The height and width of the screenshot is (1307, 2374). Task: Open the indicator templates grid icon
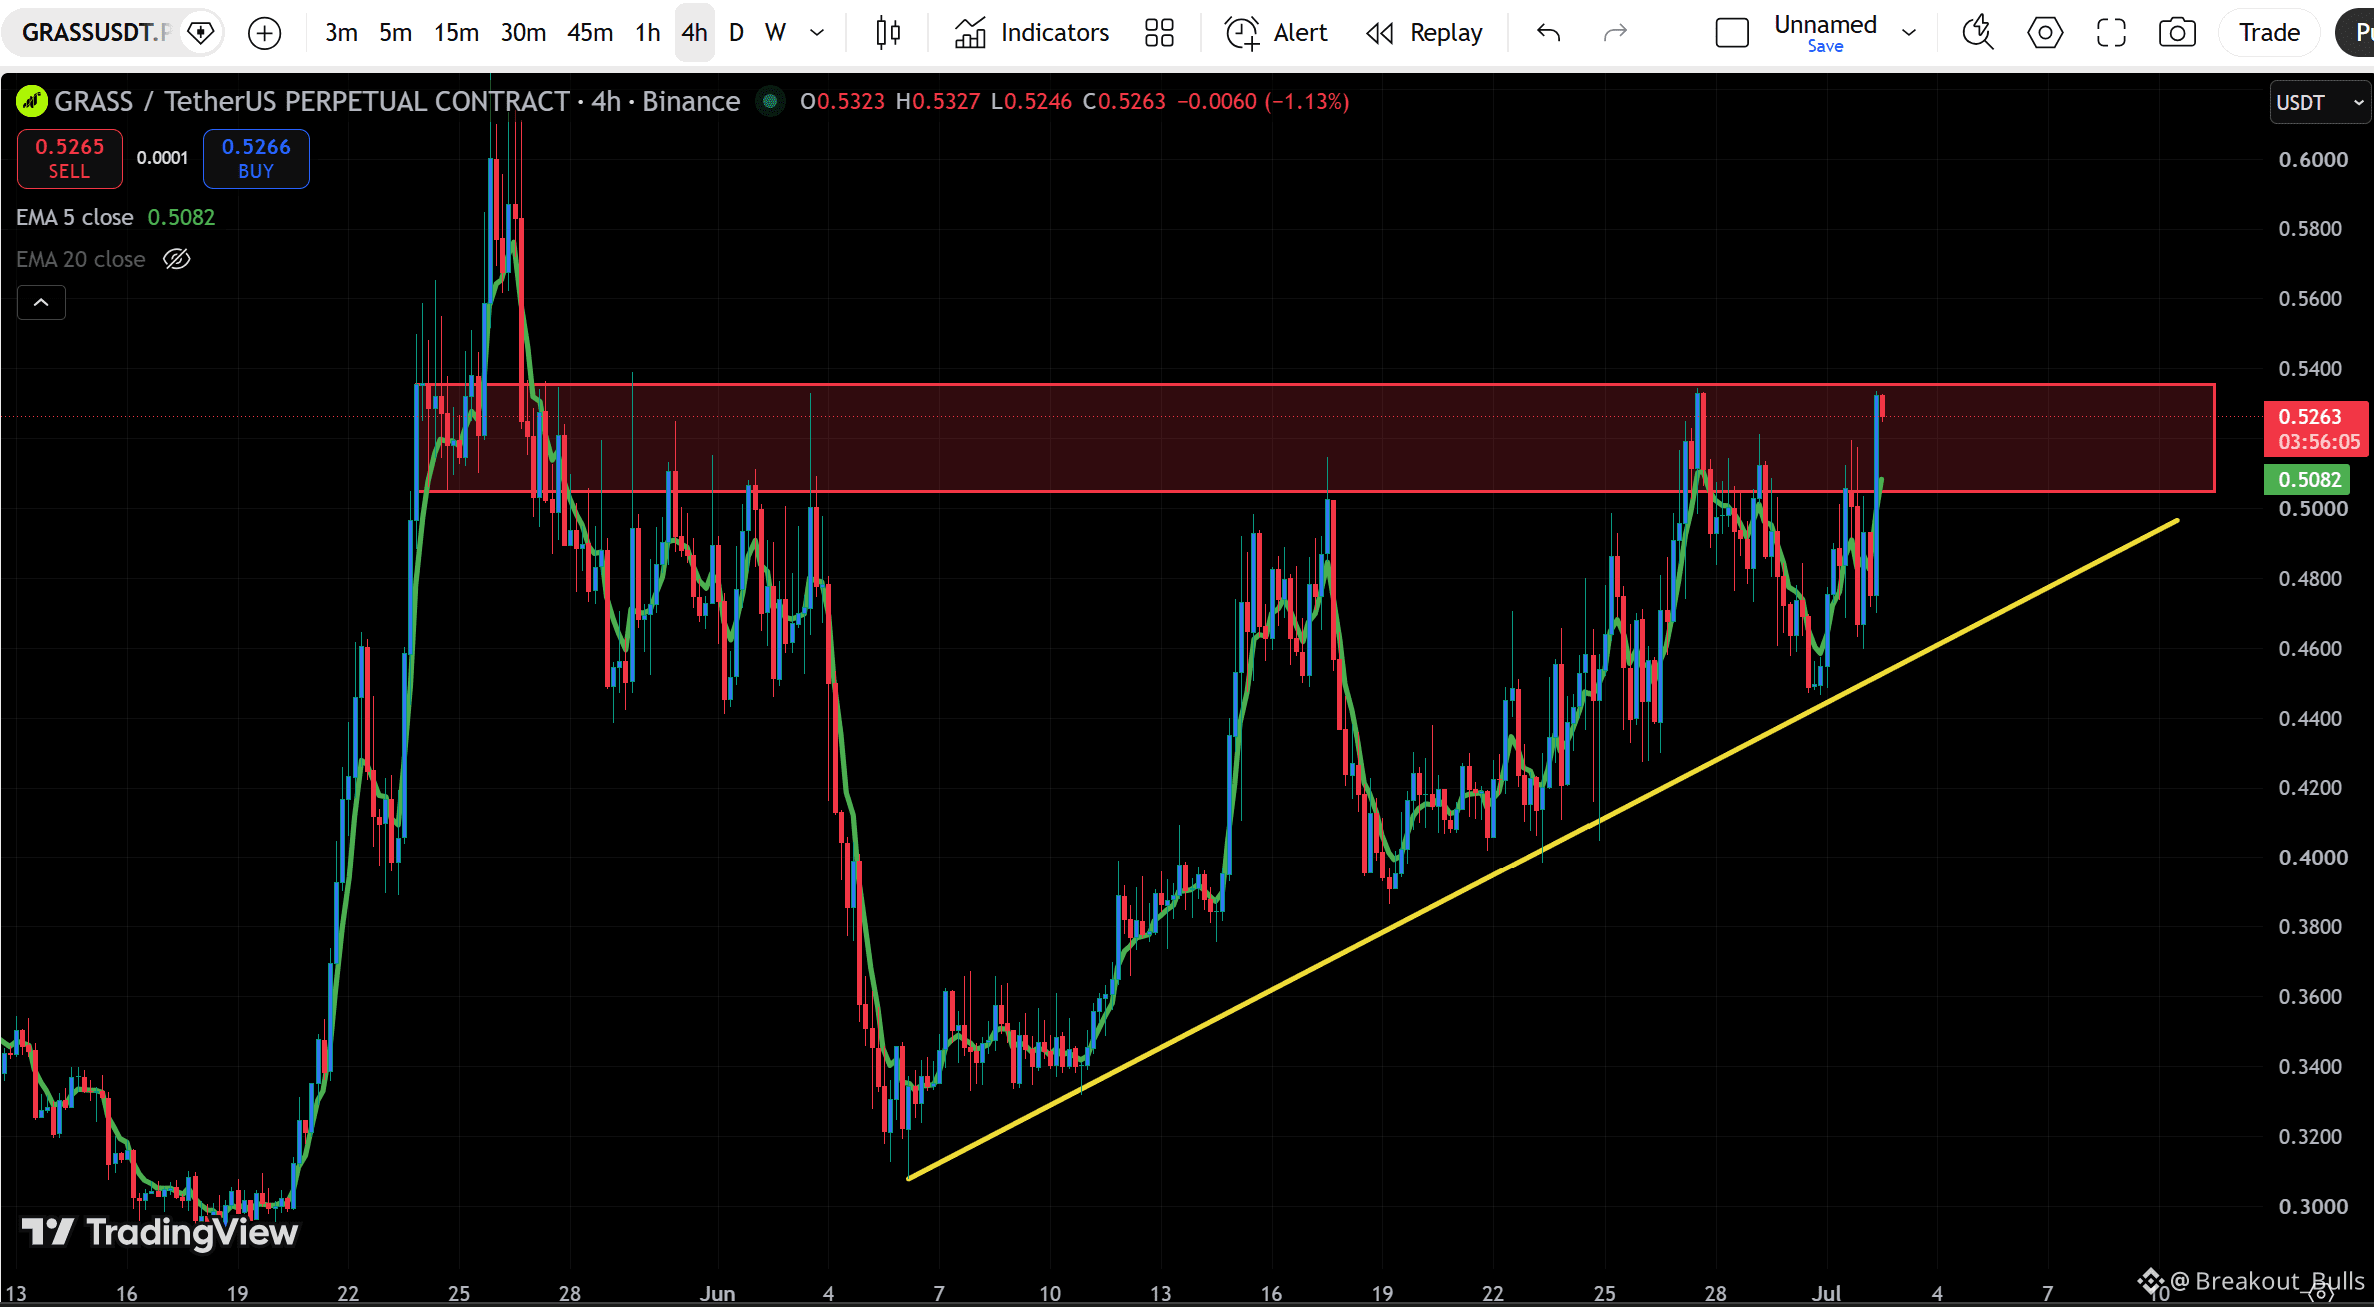point(1159,33)
